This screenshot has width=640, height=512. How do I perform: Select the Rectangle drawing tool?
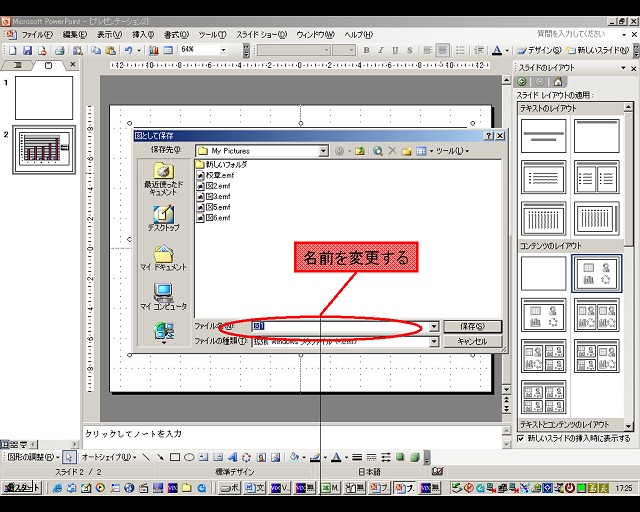[x=175, y=457]
